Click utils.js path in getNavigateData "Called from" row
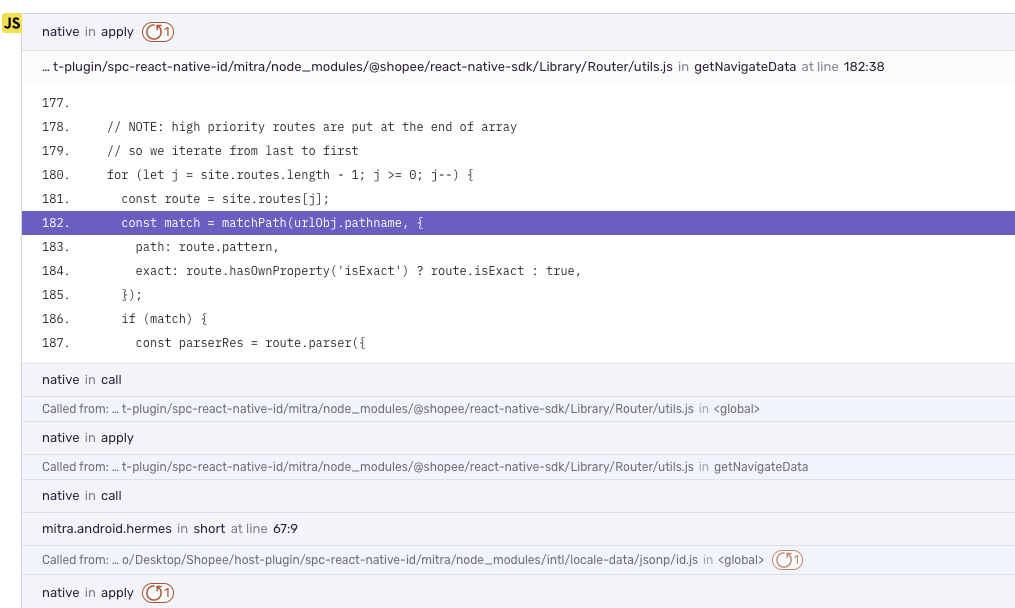This screenshot has width=1015, height=608. click(x=400, y=467)
